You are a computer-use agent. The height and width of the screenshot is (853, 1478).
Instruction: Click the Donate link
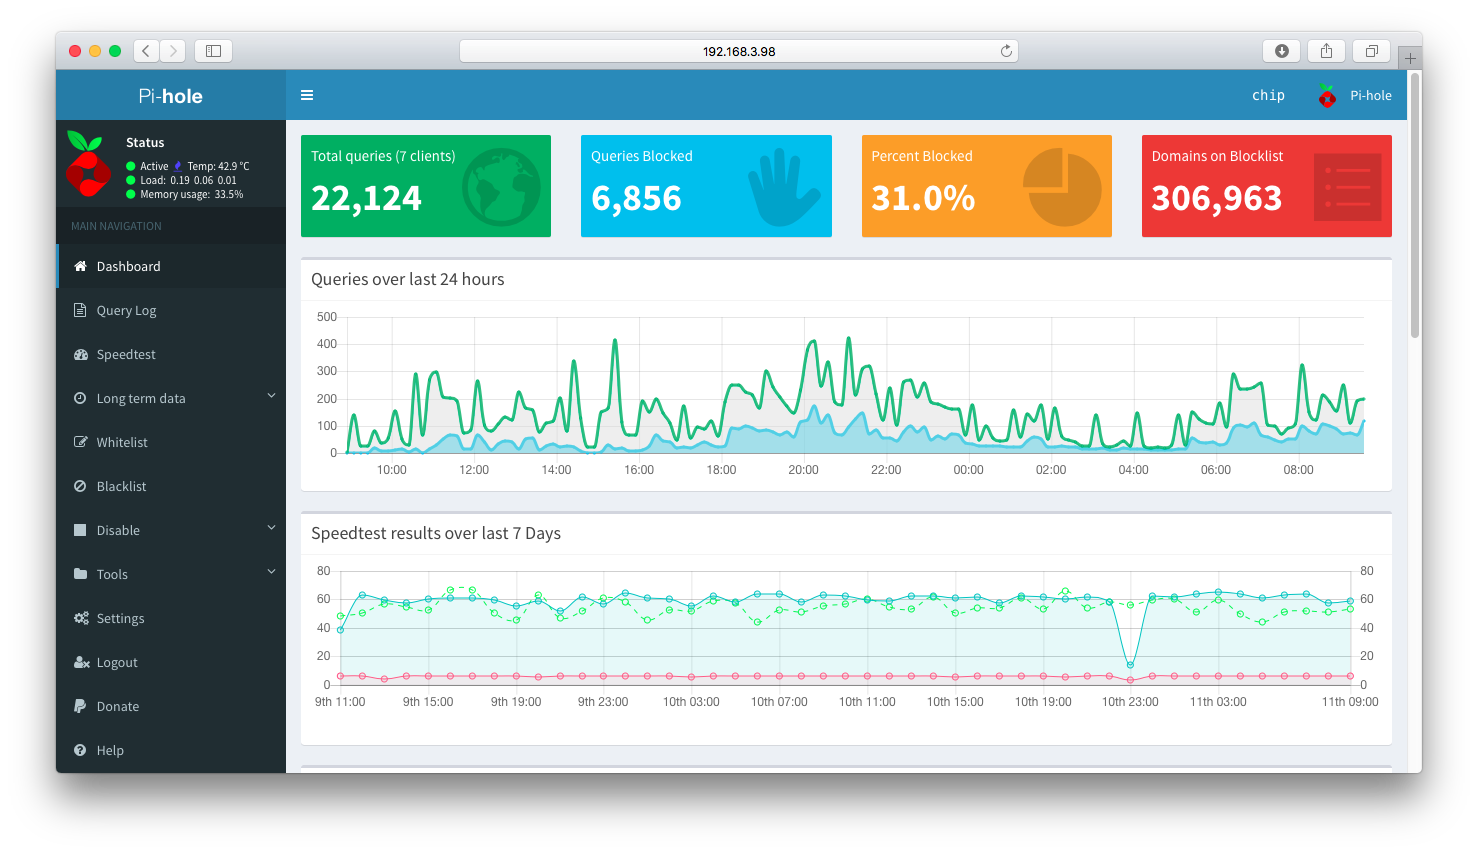pyautogui.click(x=171, y=706)
